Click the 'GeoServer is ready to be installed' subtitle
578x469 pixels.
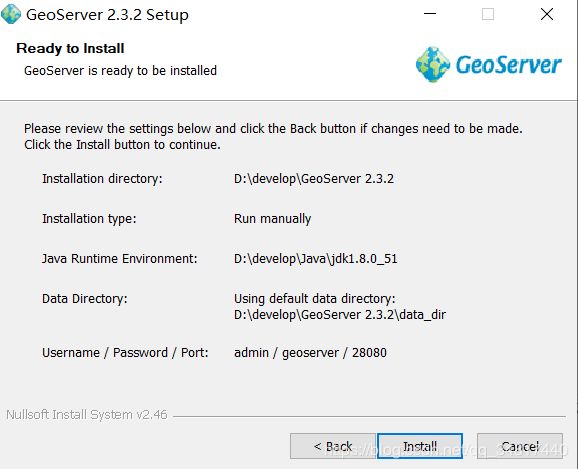tap(121, 70)
